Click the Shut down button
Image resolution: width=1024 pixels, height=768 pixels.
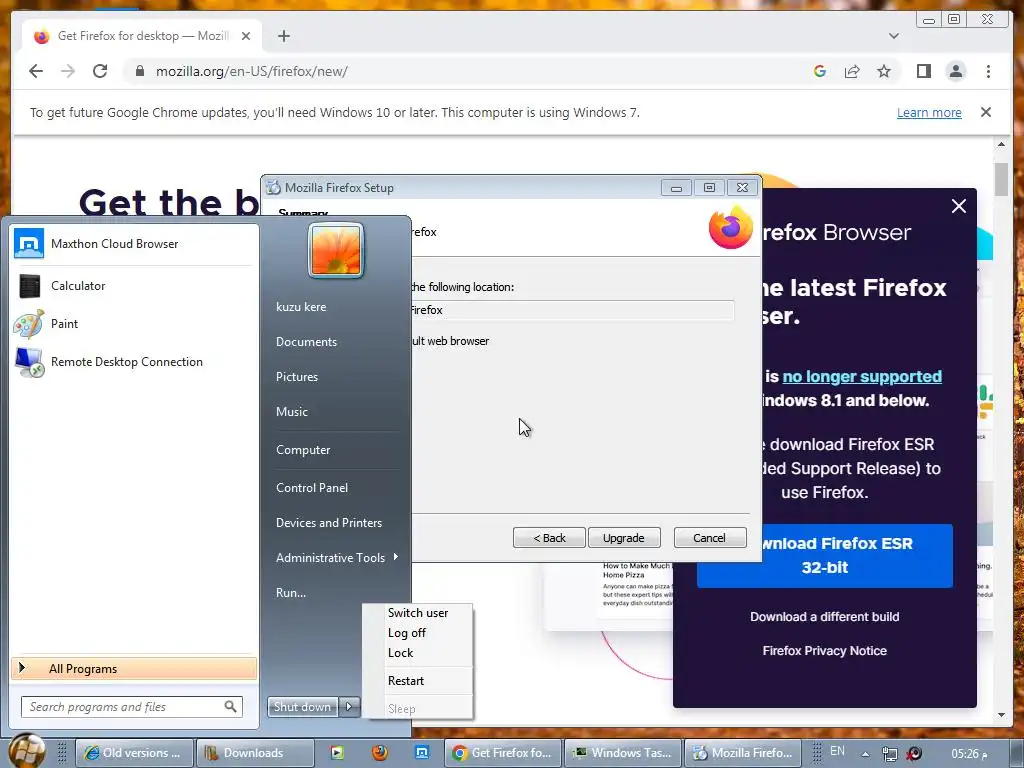point(303,707)
